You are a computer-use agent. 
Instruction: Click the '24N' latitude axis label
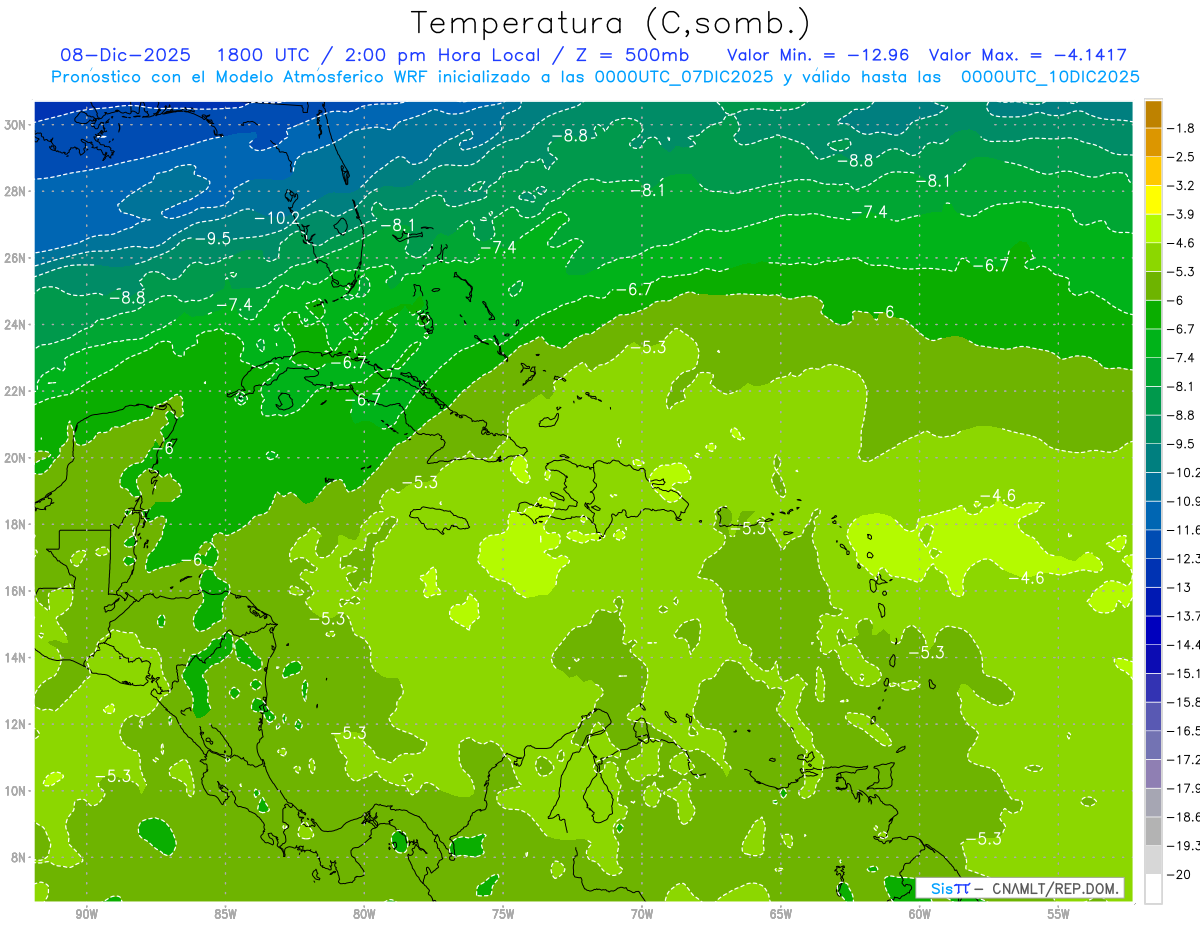(15, 325)
